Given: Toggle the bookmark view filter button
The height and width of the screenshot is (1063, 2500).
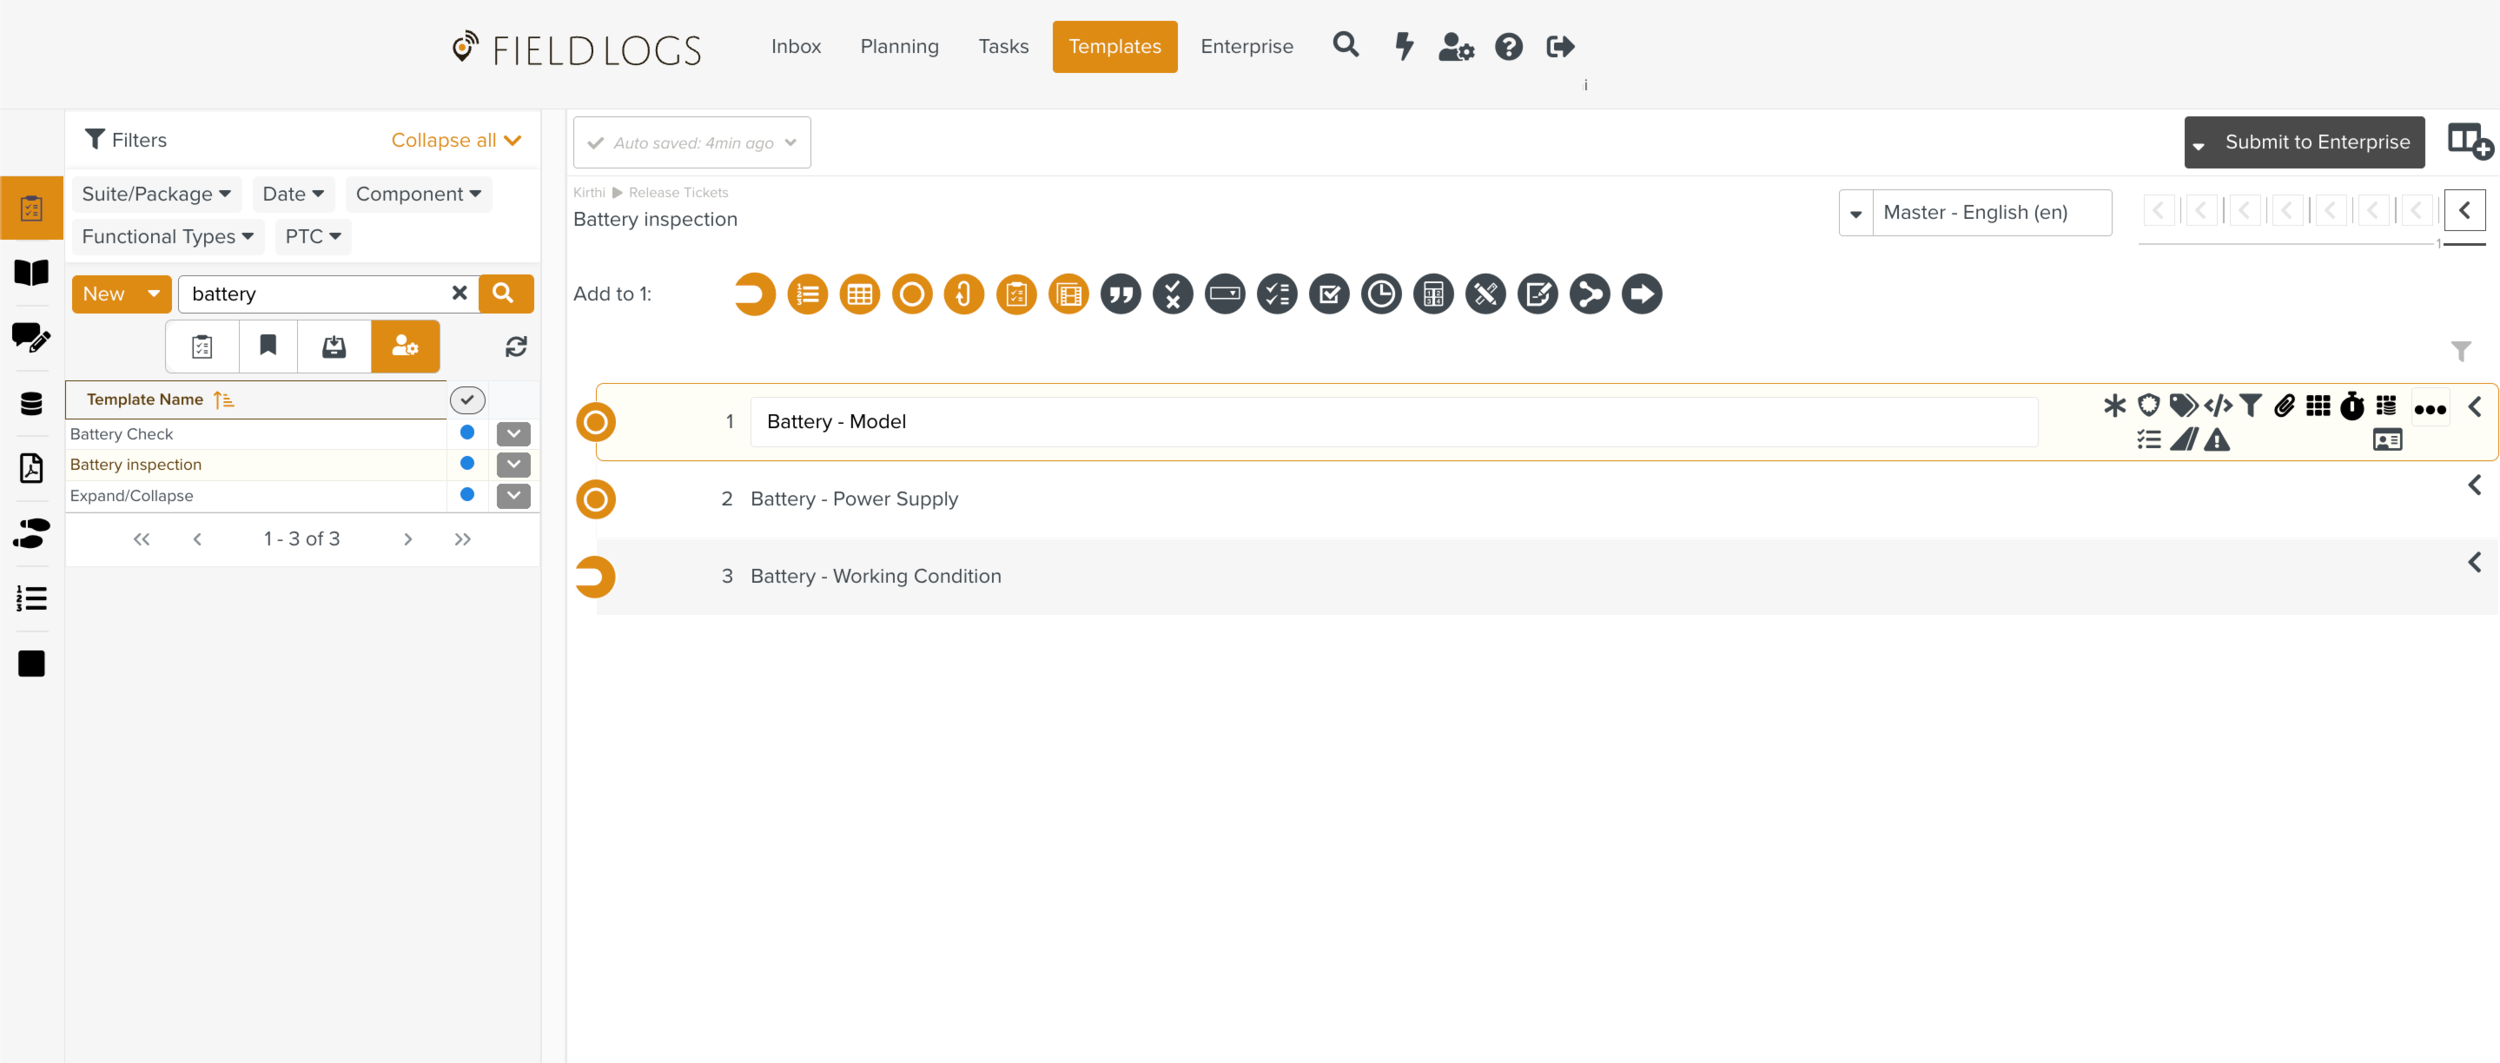Looking at the screenshot, I should click(x=268, y=346).
